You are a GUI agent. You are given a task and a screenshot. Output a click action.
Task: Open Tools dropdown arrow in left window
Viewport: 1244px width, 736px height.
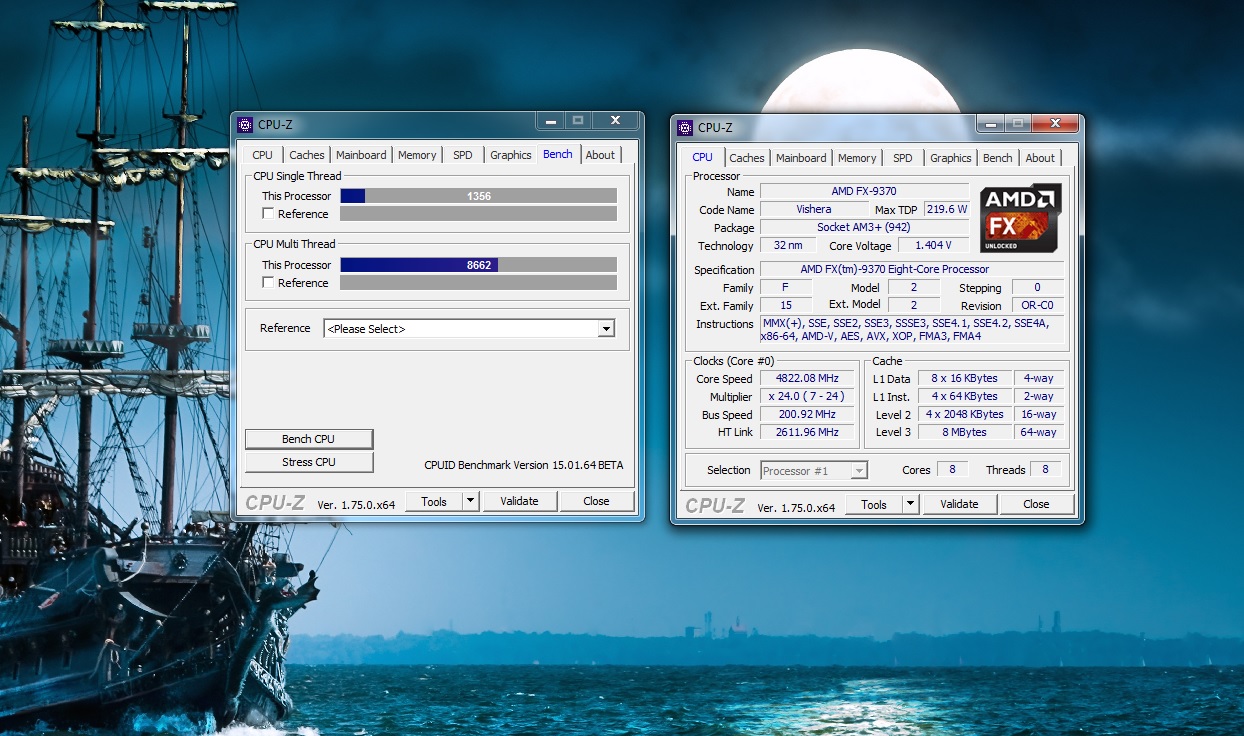pos(471,501)
